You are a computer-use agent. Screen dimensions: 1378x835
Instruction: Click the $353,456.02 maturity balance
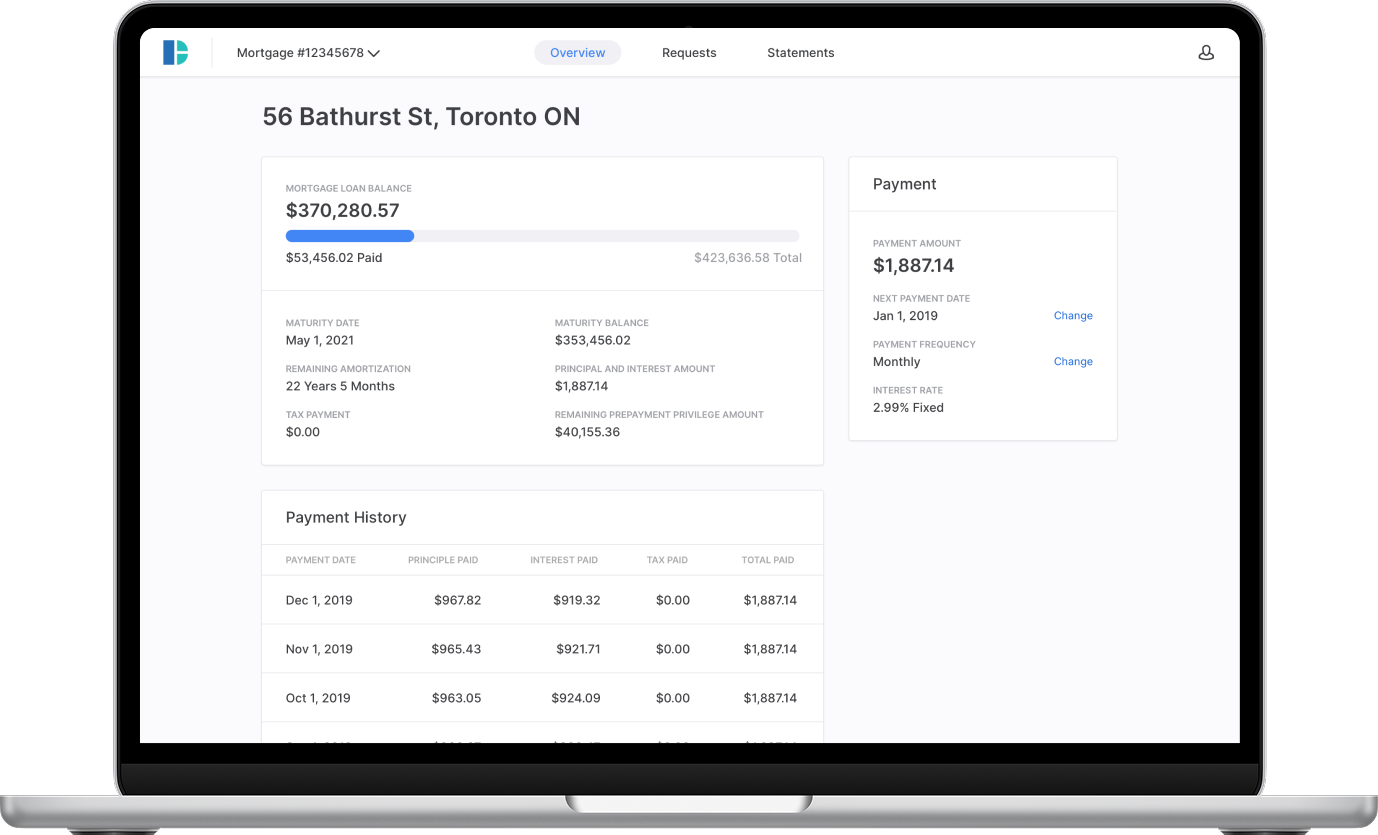(593, 341)
